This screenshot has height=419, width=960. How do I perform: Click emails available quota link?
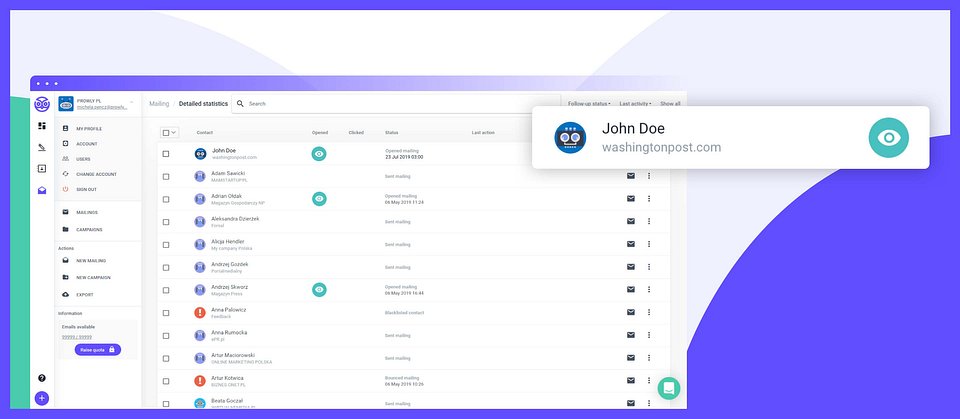tap(77, 338)
